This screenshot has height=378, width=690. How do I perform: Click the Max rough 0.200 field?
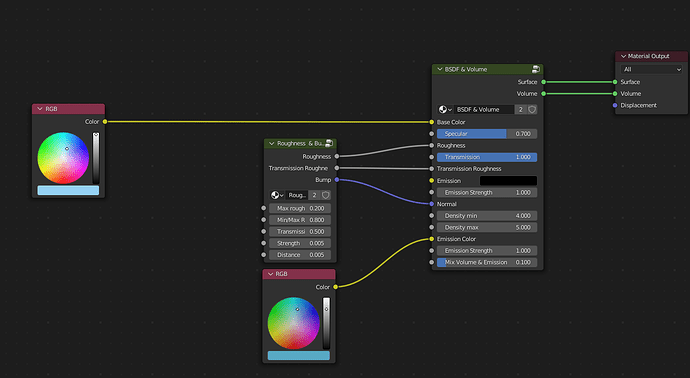pyautogui.click(x=300, y=208)
